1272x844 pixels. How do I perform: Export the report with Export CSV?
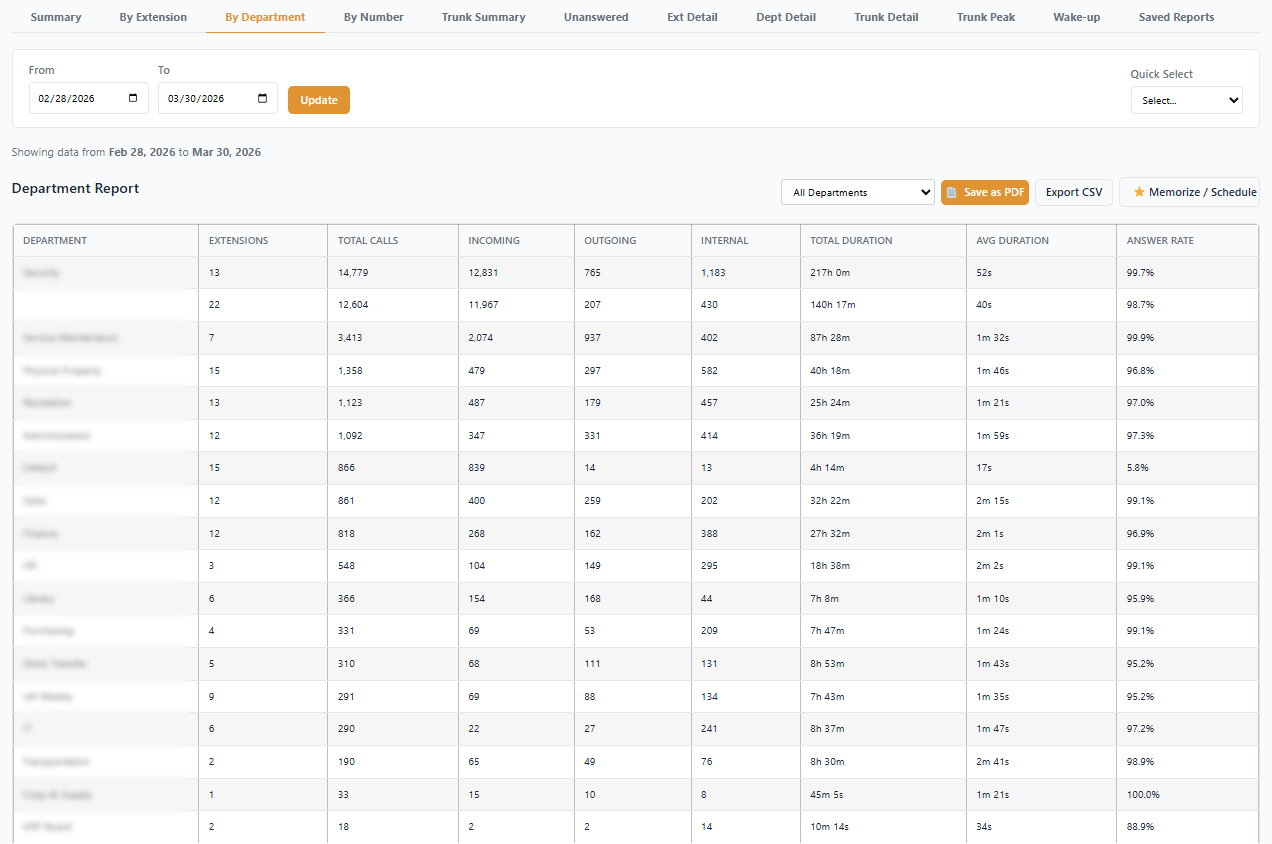point(1073,192)
